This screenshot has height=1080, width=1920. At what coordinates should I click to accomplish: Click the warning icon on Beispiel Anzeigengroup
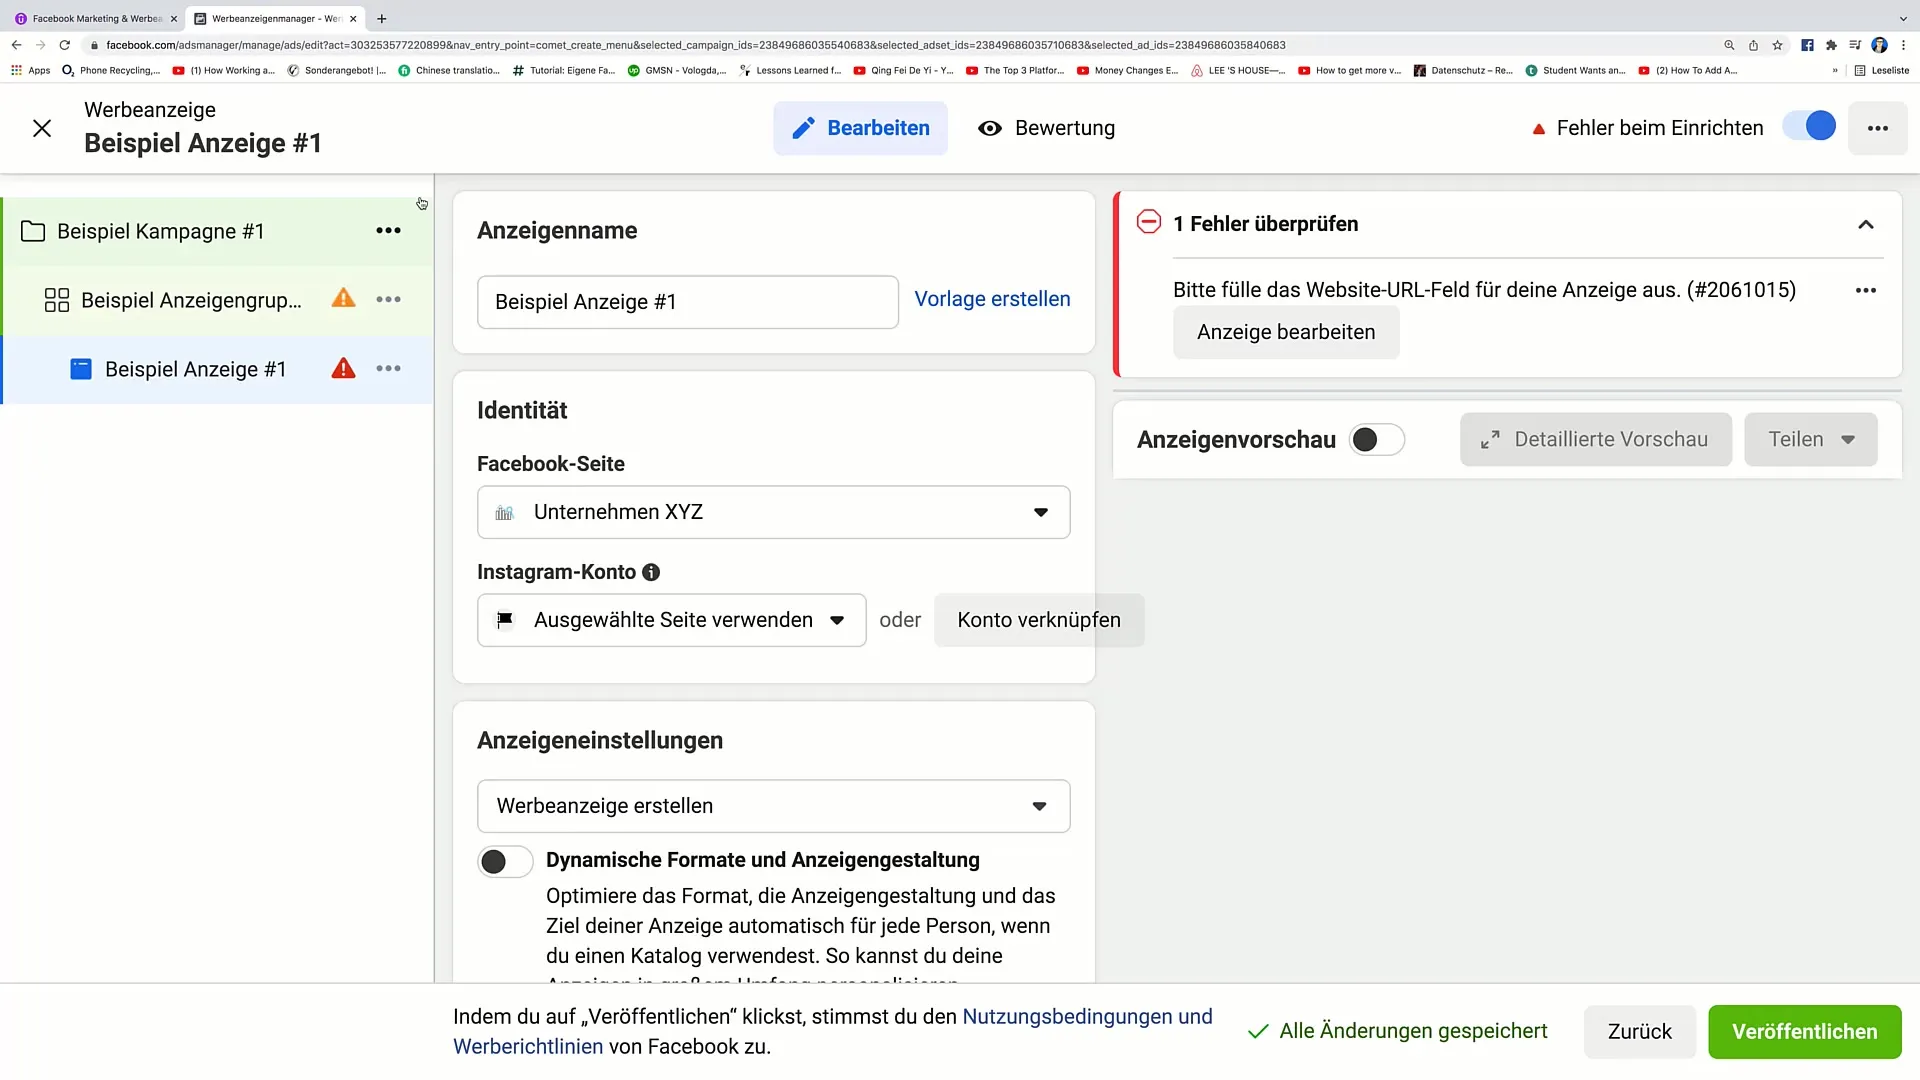coord(343,299)
